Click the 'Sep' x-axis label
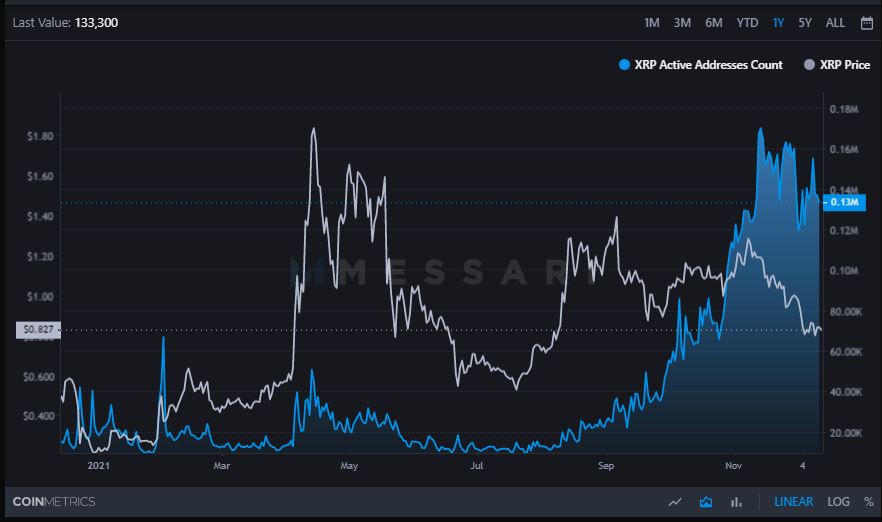 pyautogui.click(x=606, y=466)
